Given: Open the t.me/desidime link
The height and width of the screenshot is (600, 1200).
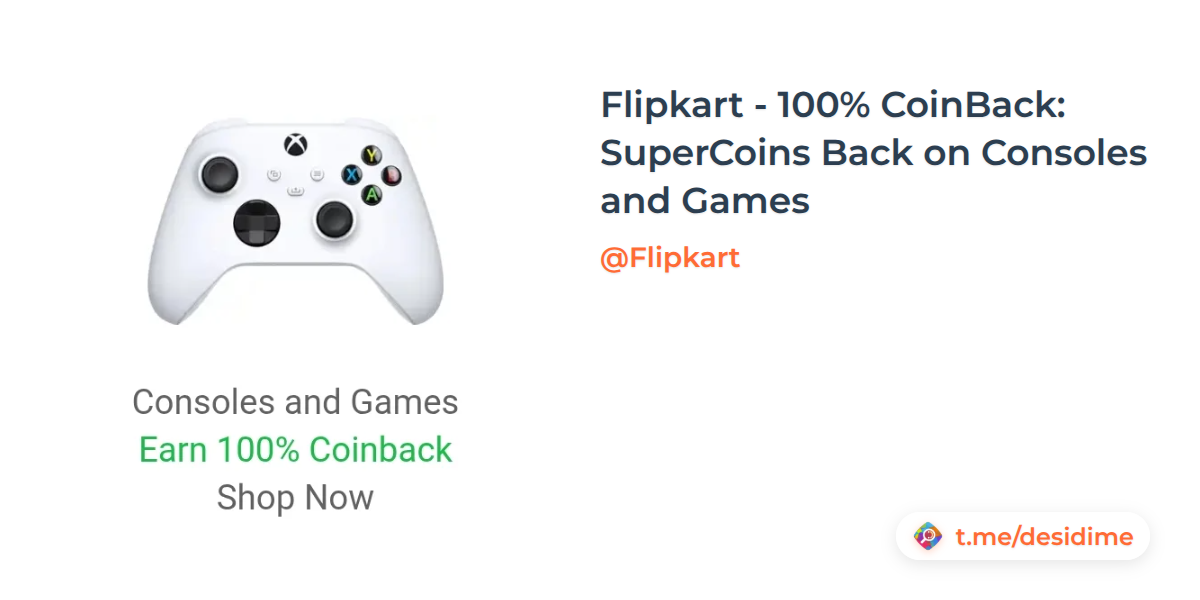Looking at the screenshot, I should 1043,537.
